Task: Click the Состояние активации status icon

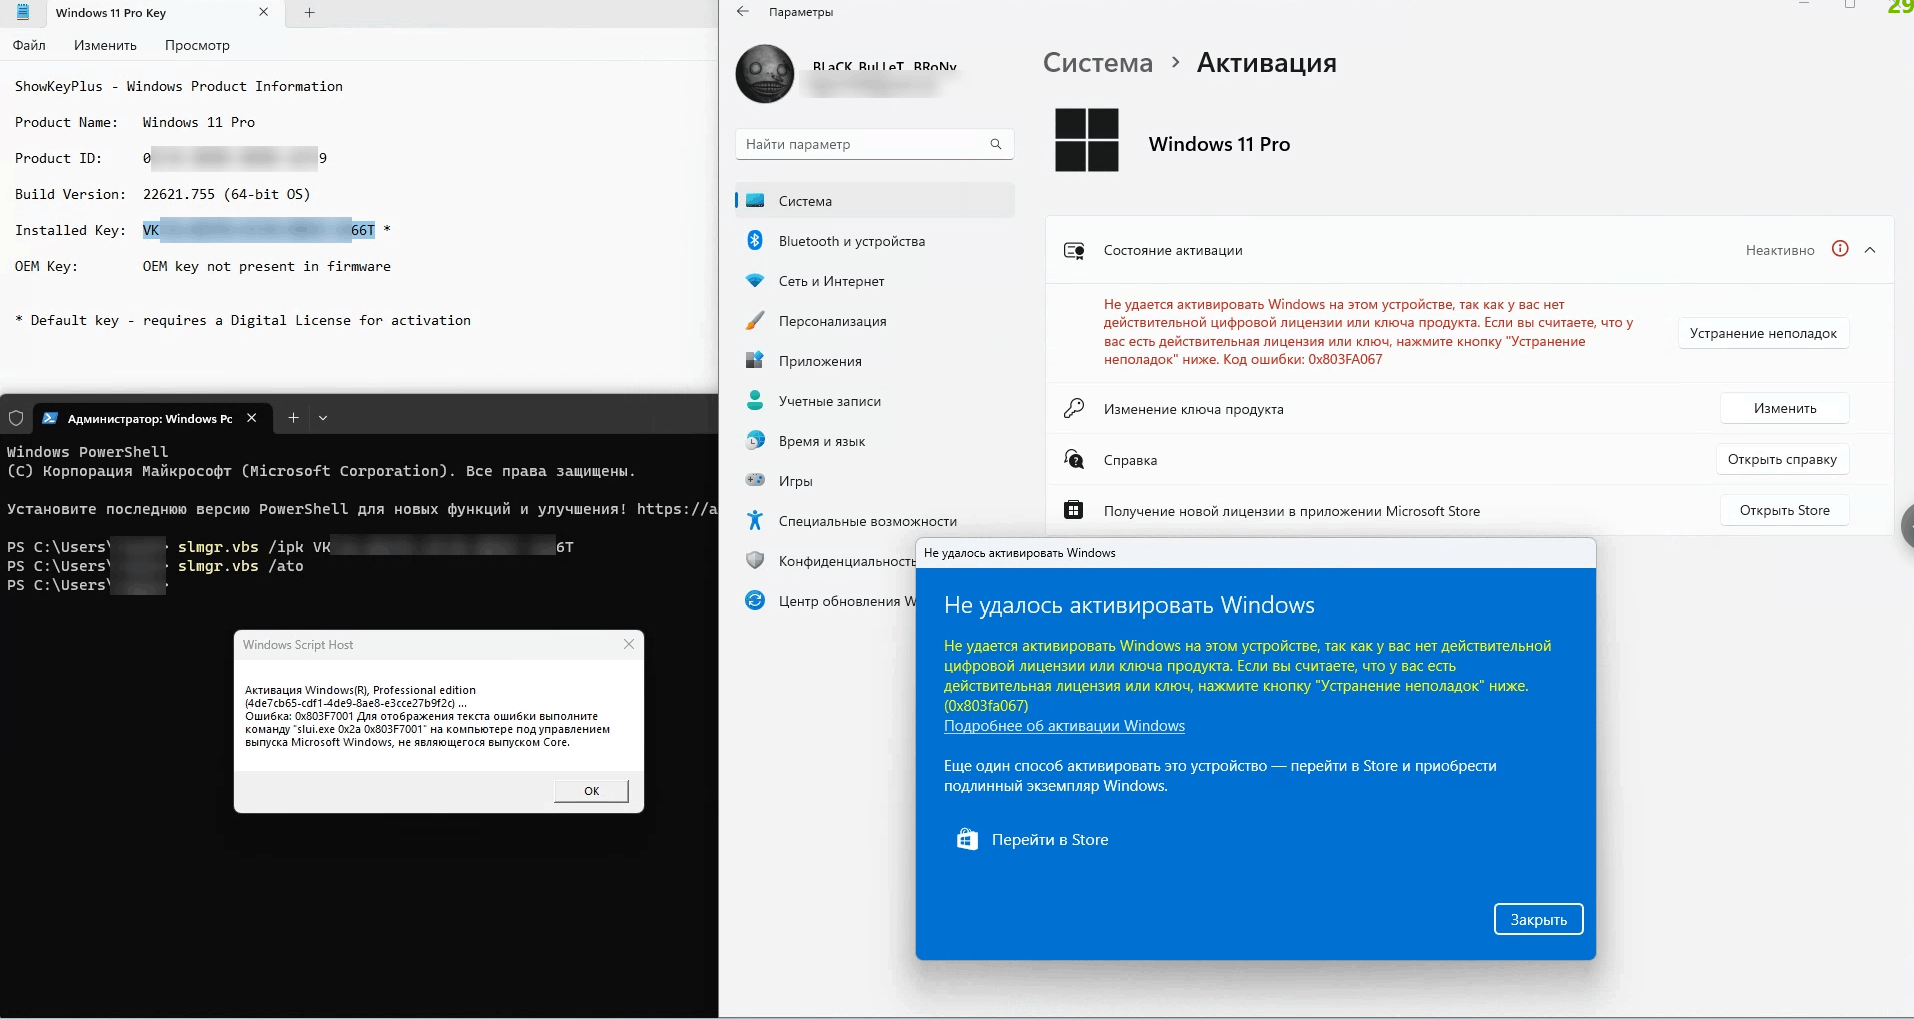Action: click(1074, 250)
